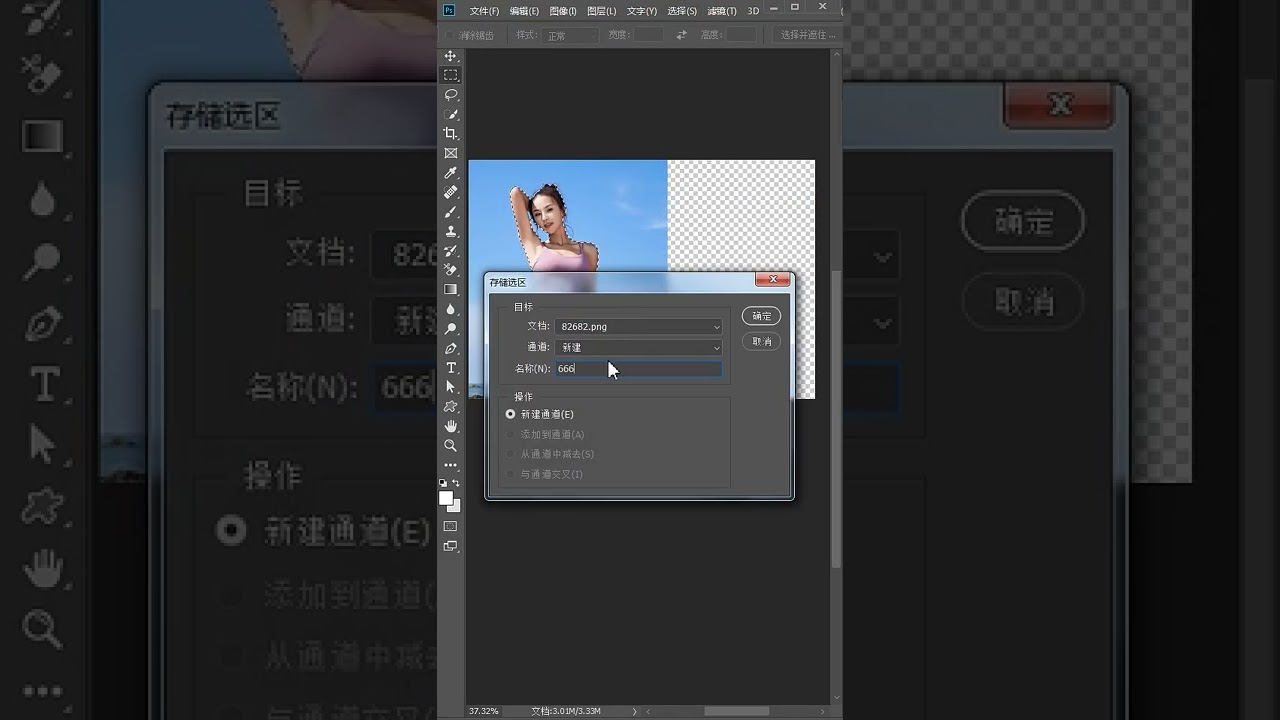Select the Crop tool
The width and height of the screenshot is (1280, 720).
(x=451, y=134)
